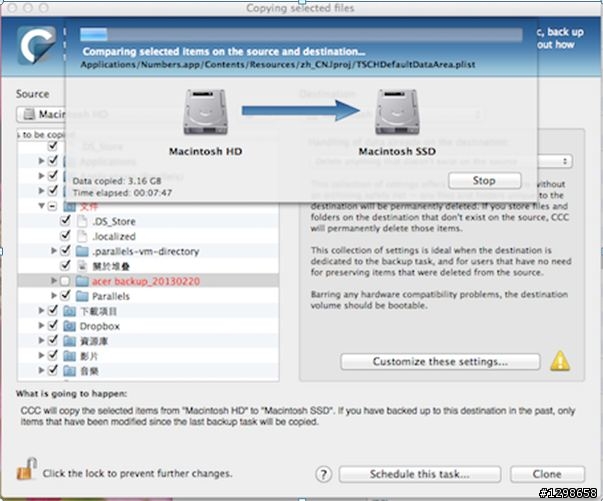Click the .DS_Store file icon
603x501 pixels.
coord(82,221)
